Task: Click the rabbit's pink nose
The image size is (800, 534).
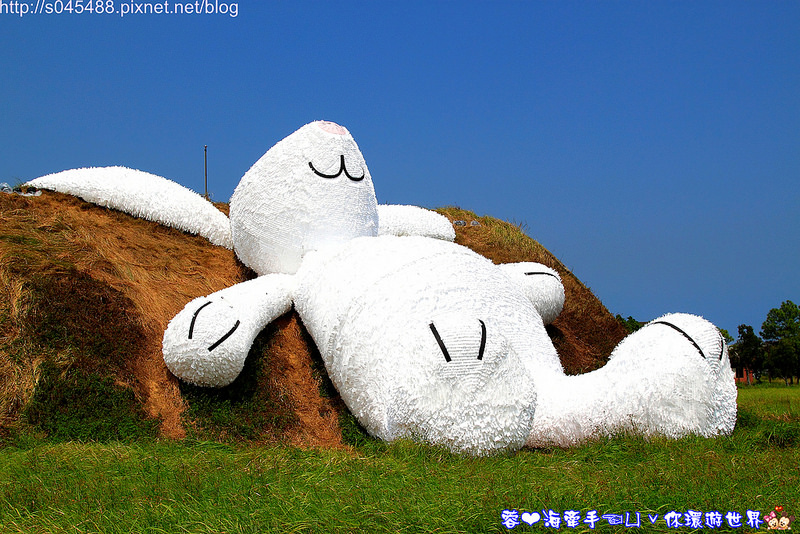Action: click(333, 128)
